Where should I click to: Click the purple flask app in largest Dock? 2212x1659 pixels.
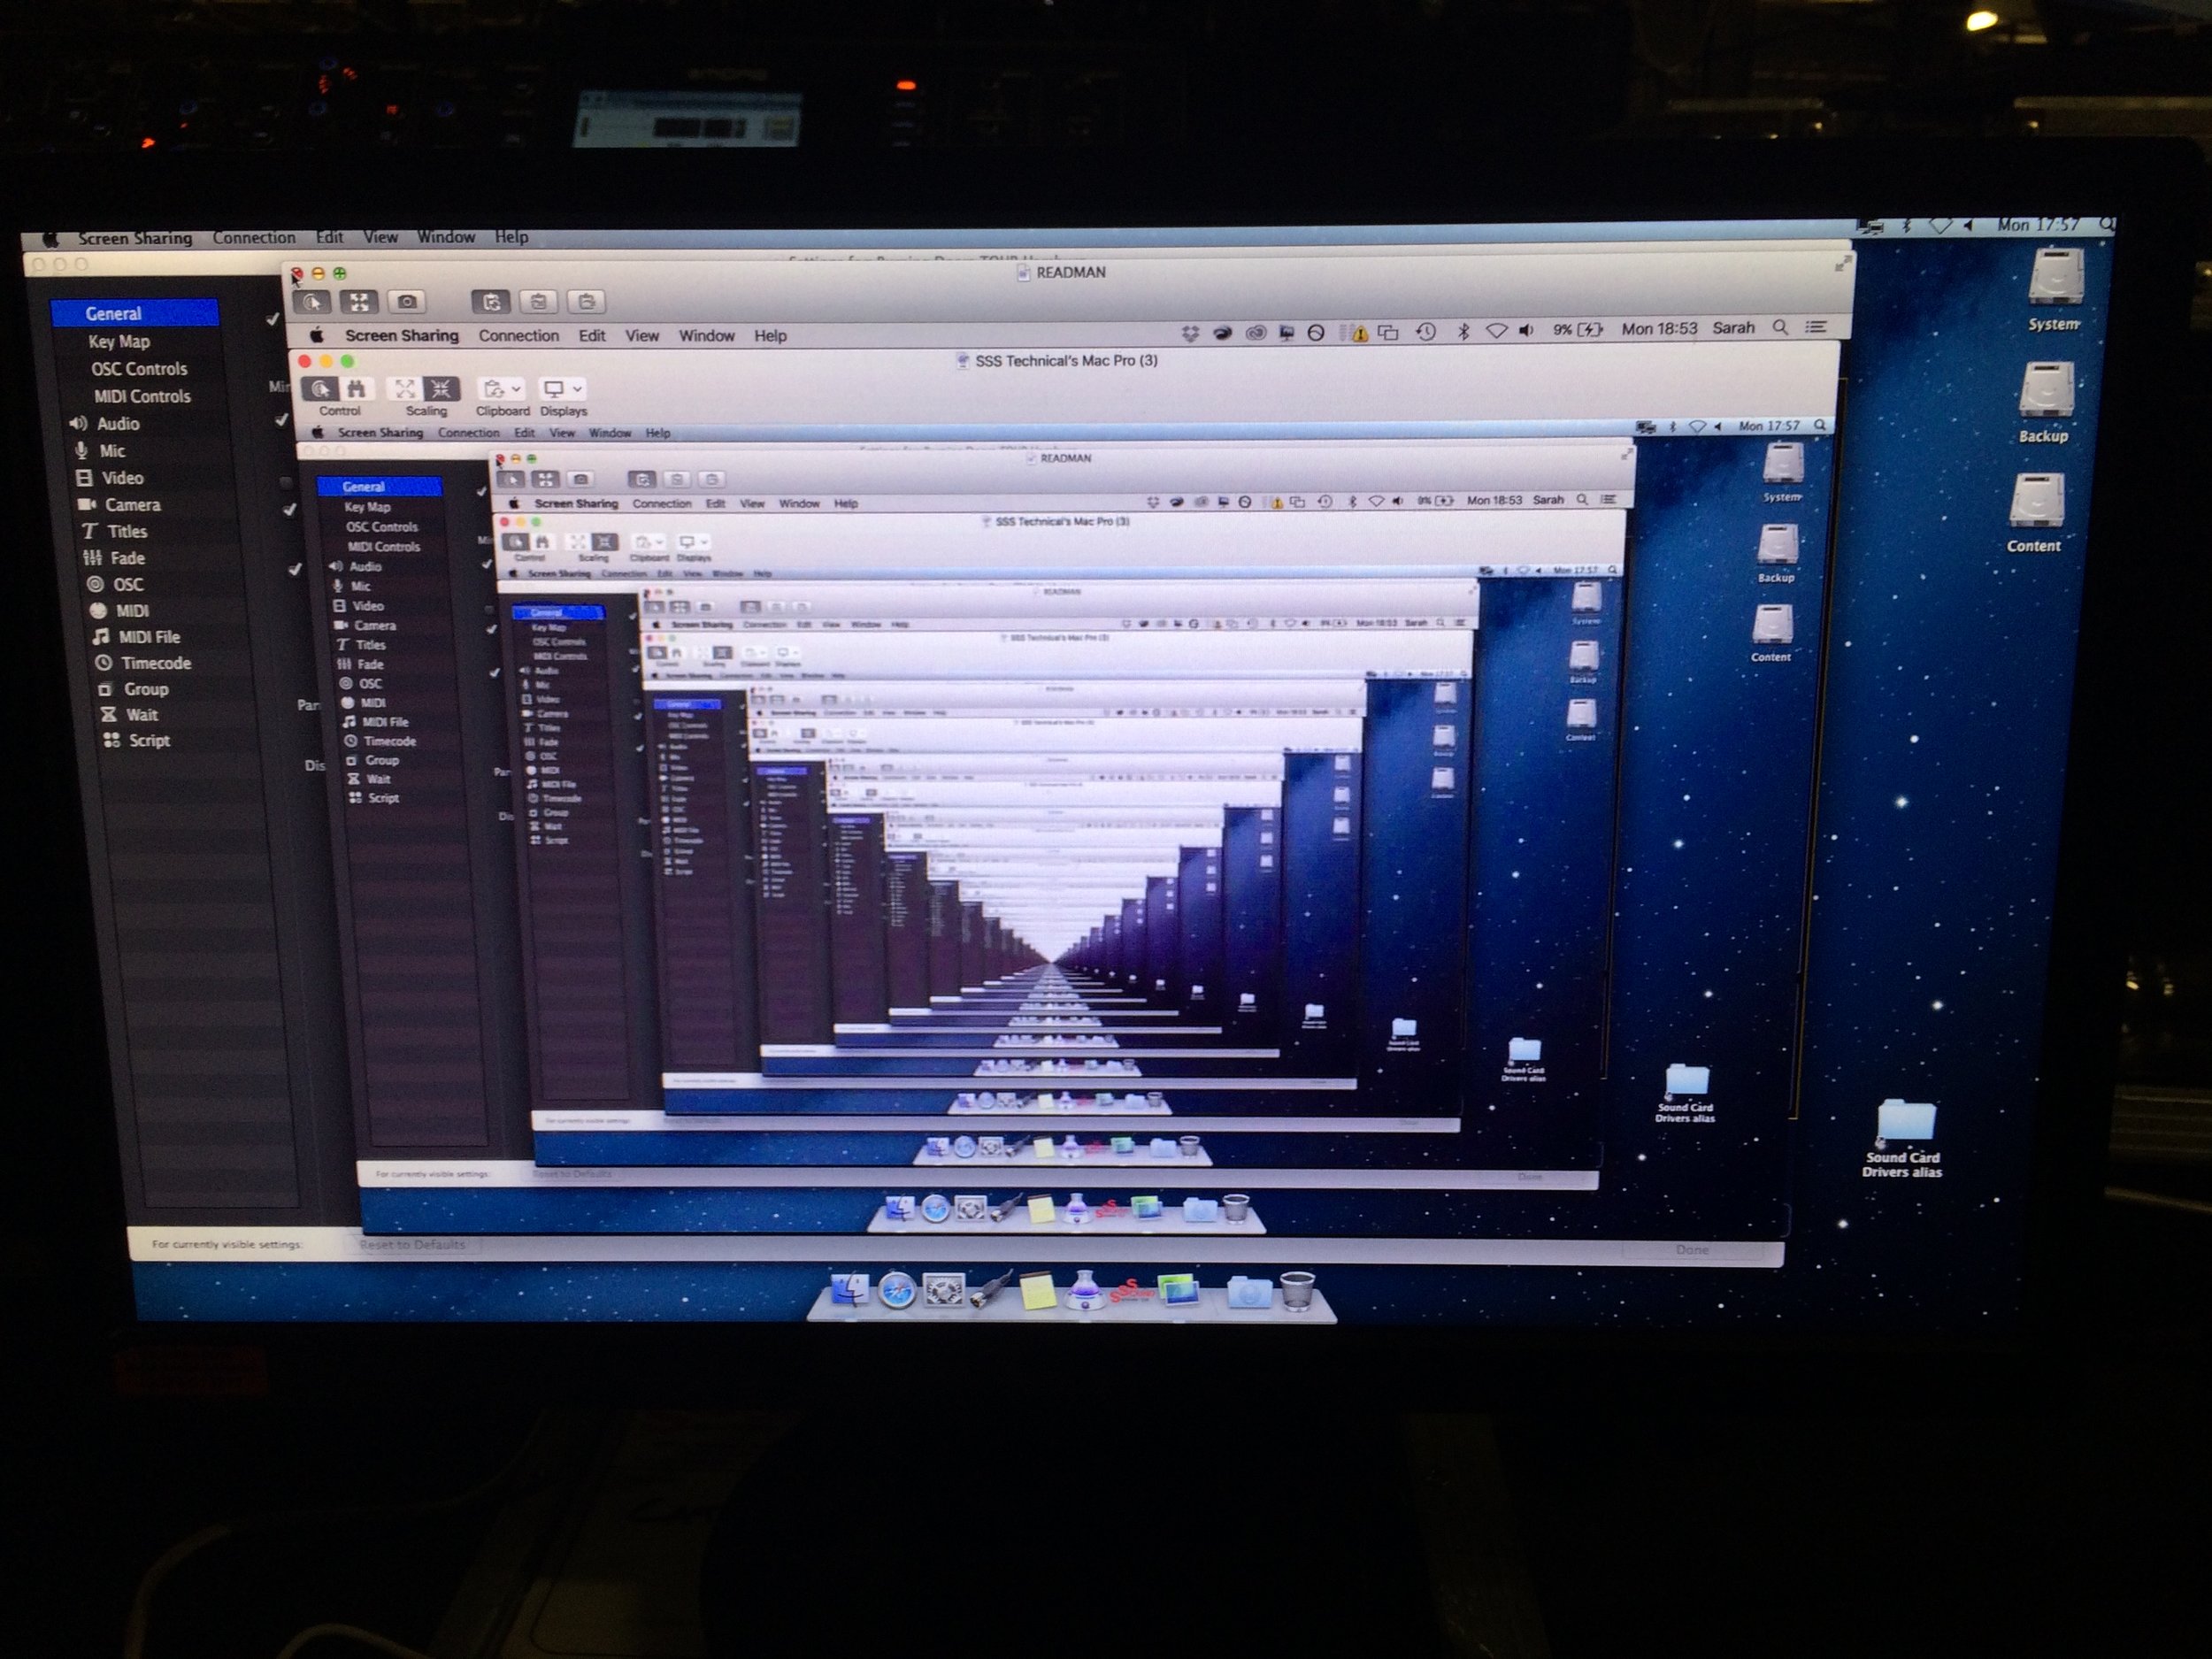[x=1084, y=1291]
